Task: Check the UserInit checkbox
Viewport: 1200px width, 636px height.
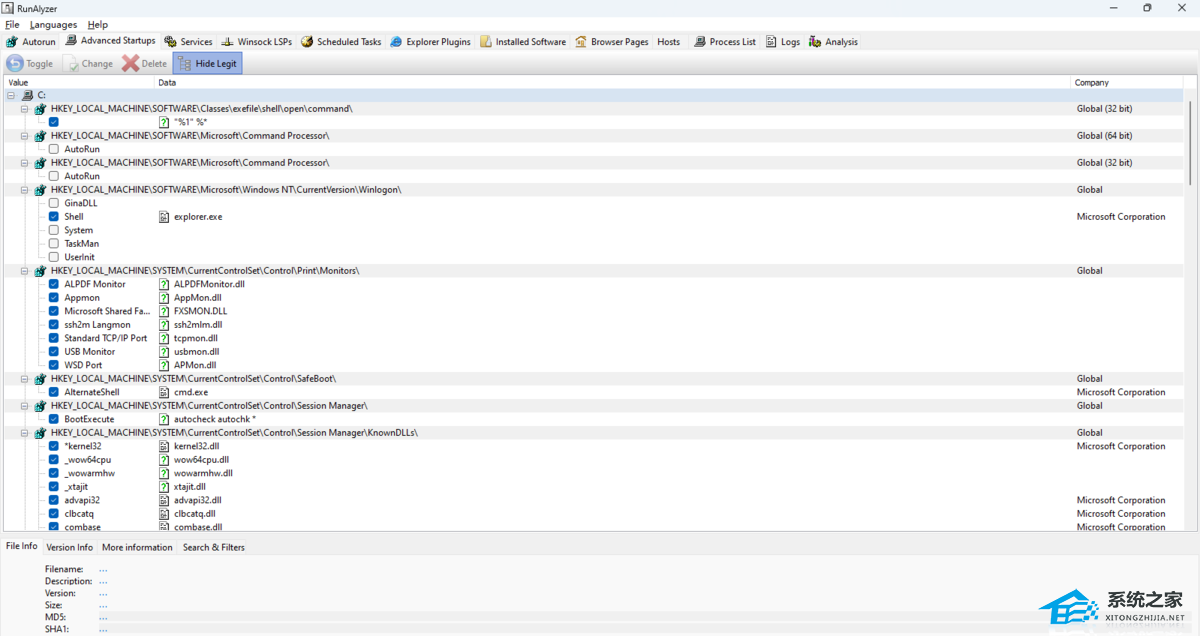Action: coord(54,257)
